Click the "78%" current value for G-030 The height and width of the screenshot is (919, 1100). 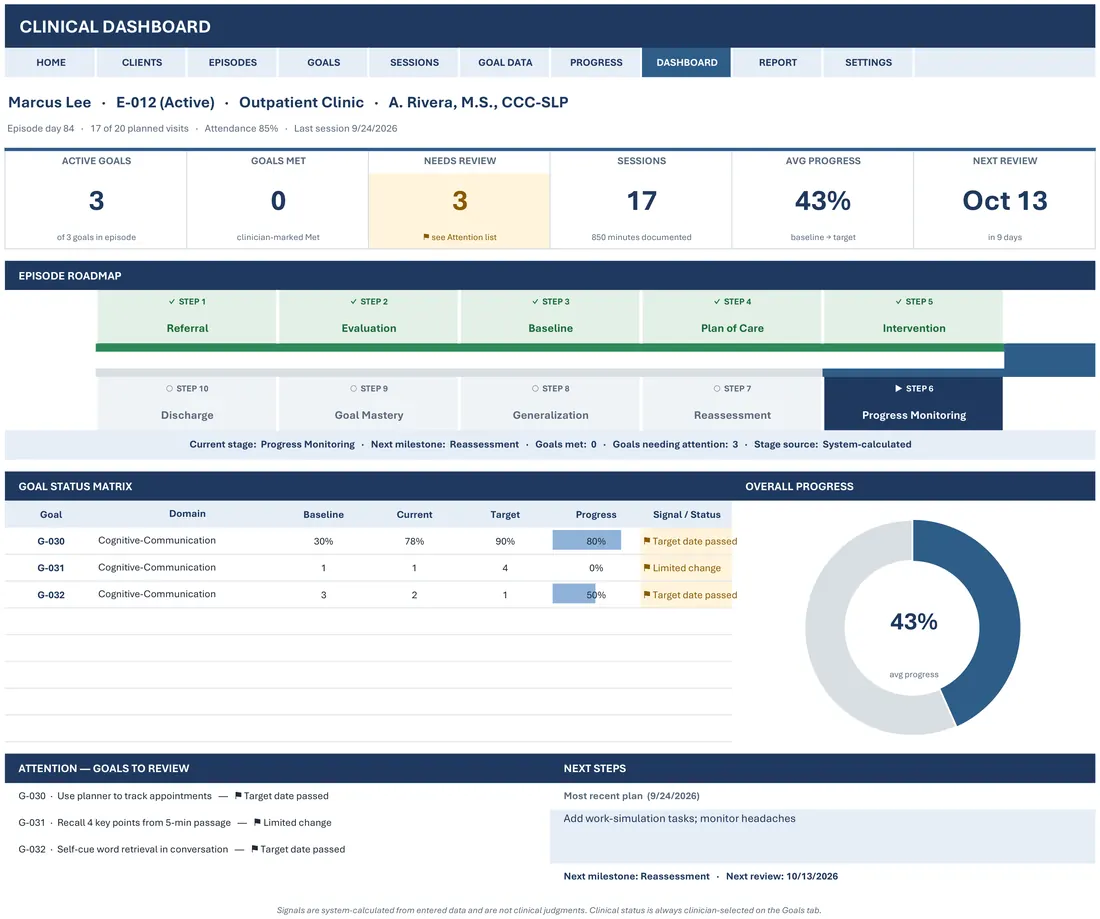(x=414, y=541)
